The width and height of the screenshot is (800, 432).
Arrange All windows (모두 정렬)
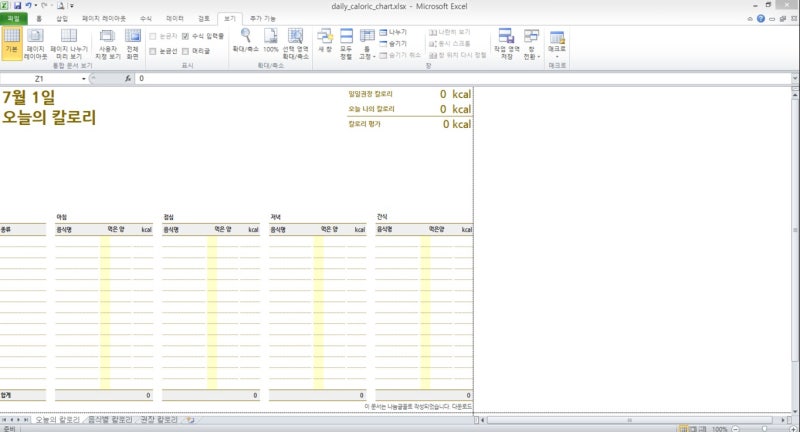tap(346, 44)
